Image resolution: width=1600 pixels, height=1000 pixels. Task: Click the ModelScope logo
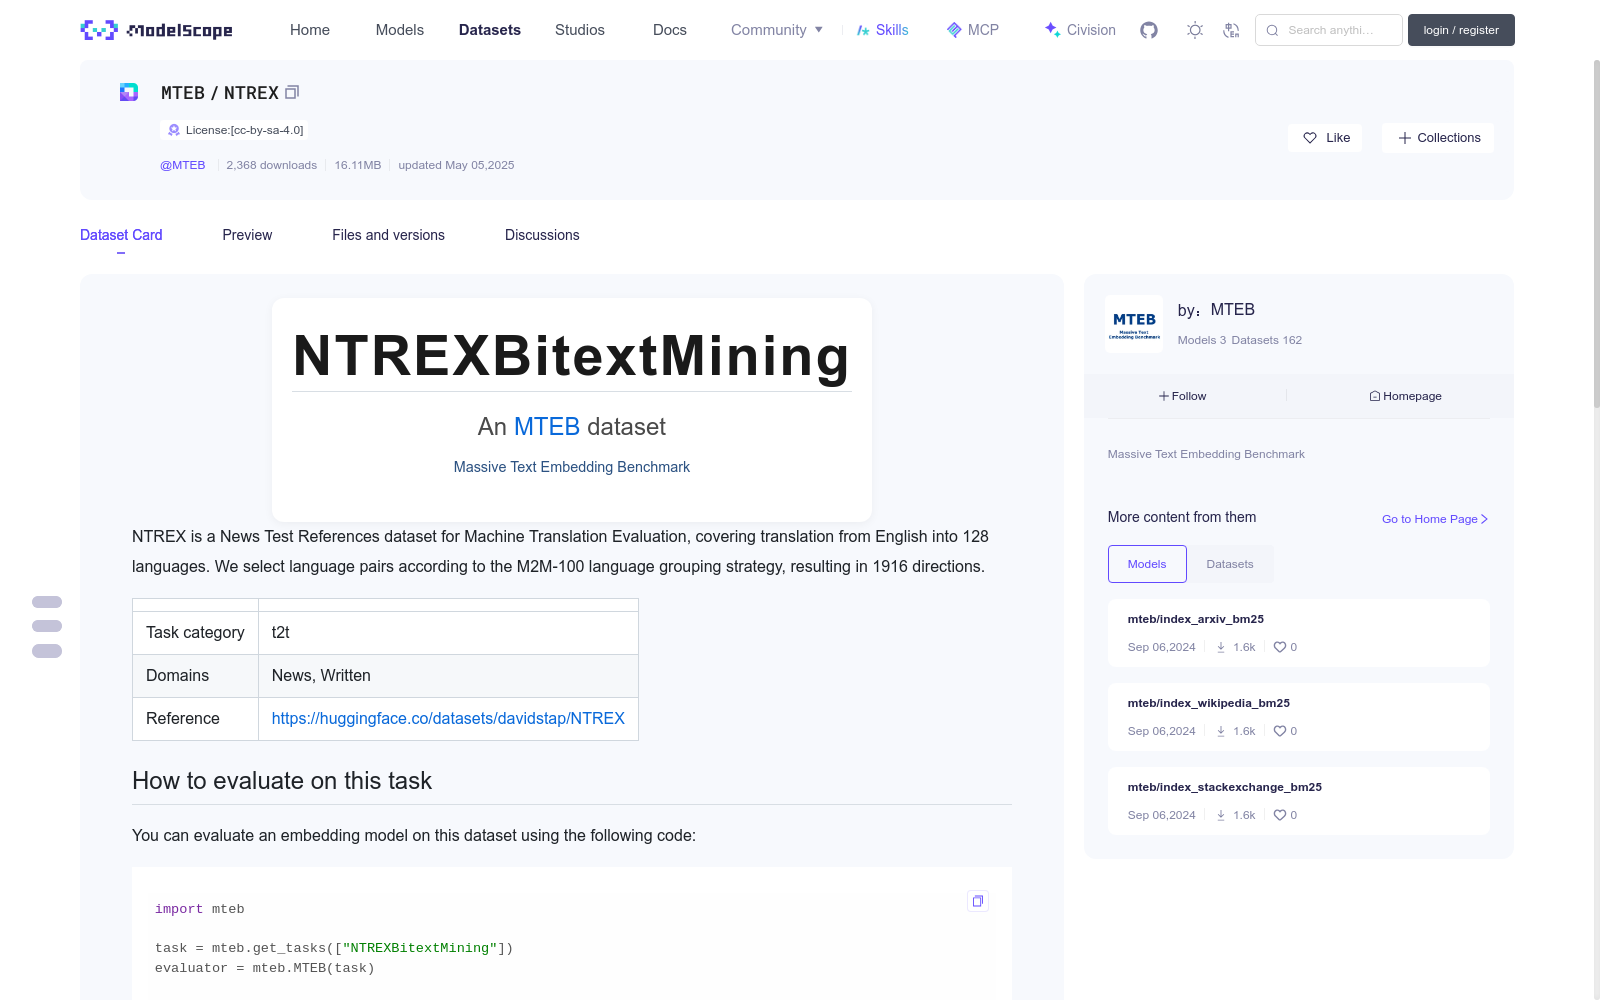[156, 30]
